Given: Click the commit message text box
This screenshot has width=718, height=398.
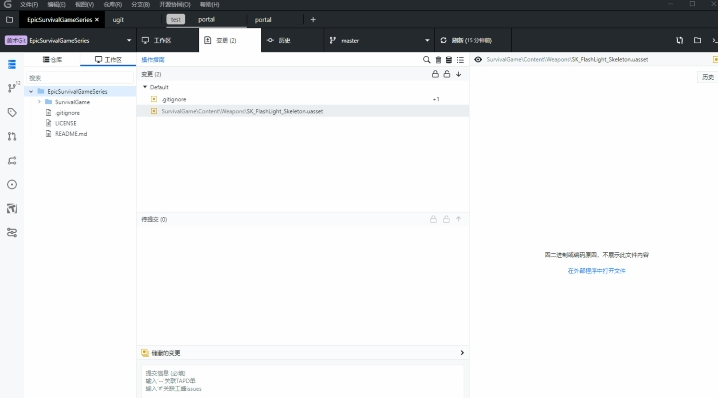Looking at the screenshot, I should pyautogui.click(x=303, y=382).
